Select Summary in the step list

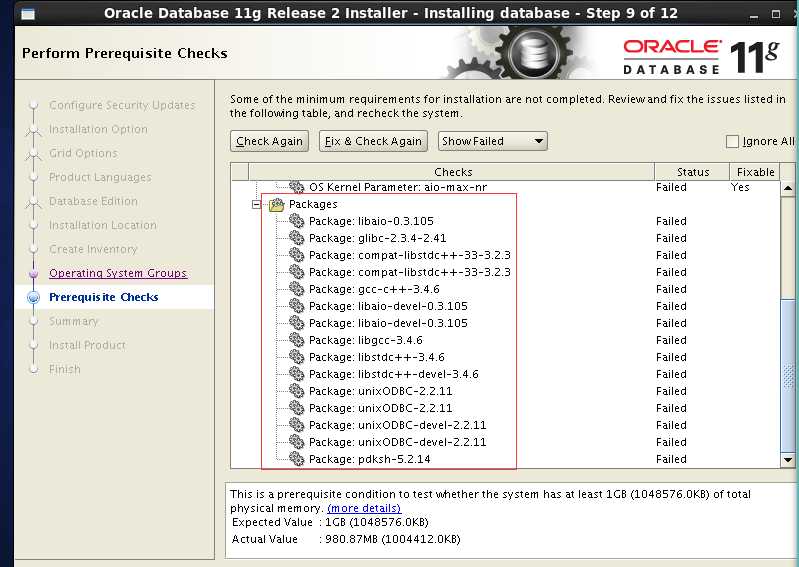click(x=73, y=321)
